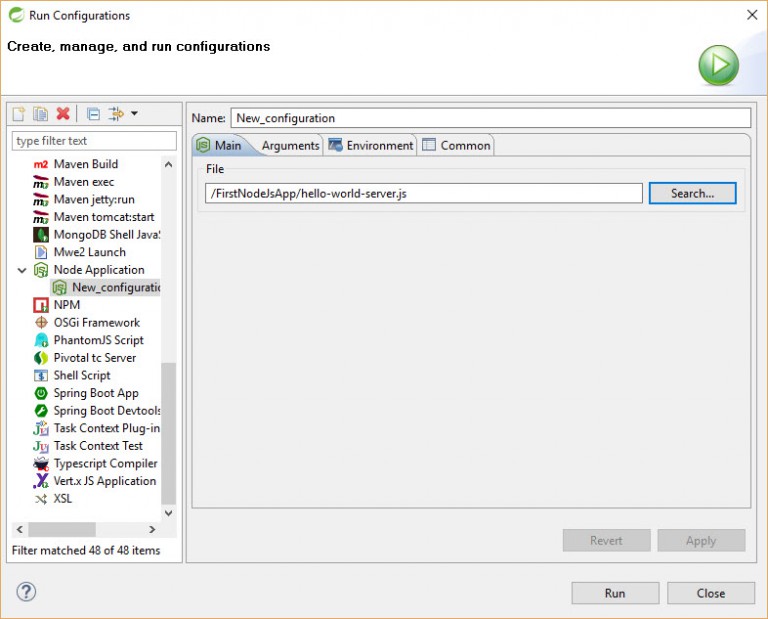Click the NPM icon

tap(41, 305)
